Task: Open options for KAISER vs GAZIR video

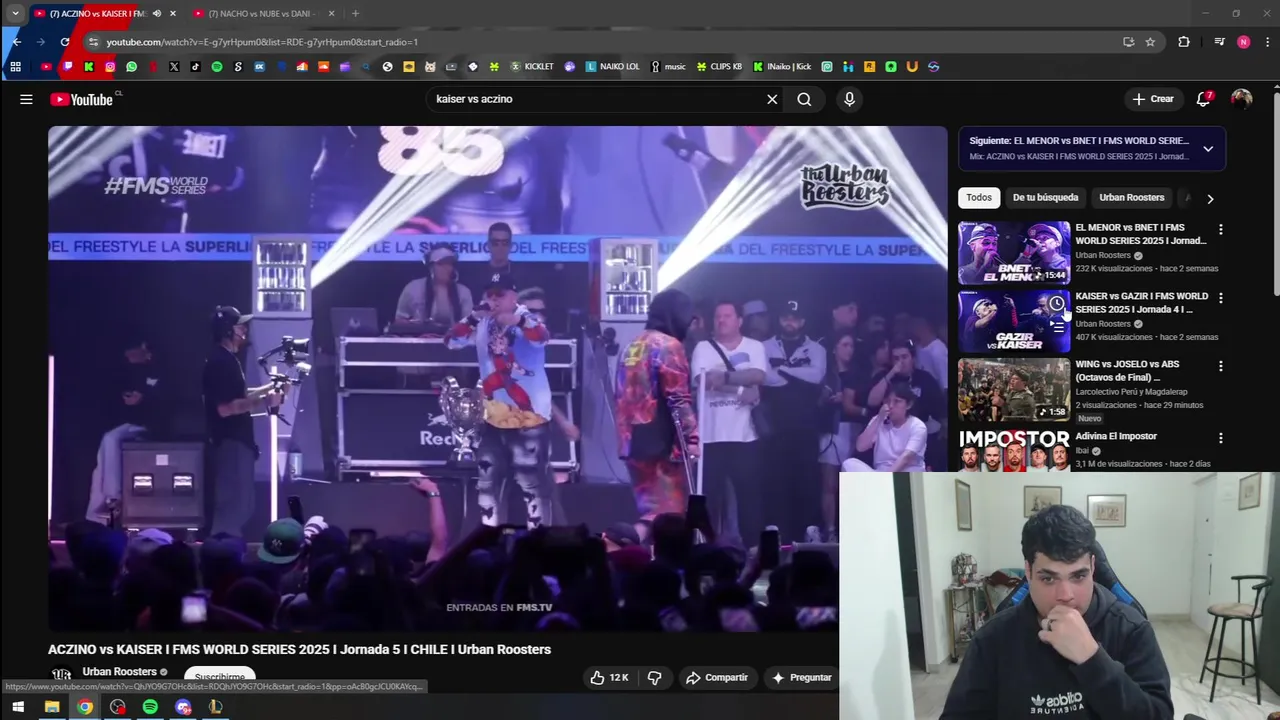Action: click(1220, 298)
